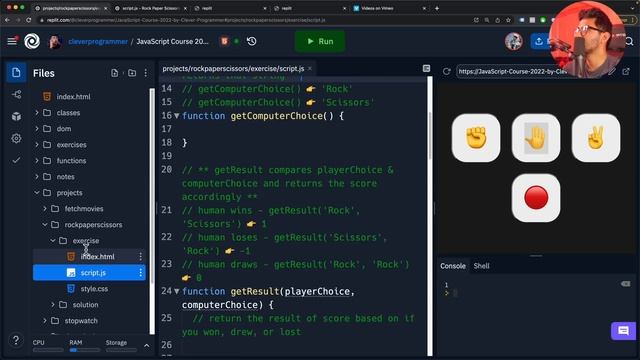Click the Rock fist button
This screenshot has width=640, height=360.
476,138
